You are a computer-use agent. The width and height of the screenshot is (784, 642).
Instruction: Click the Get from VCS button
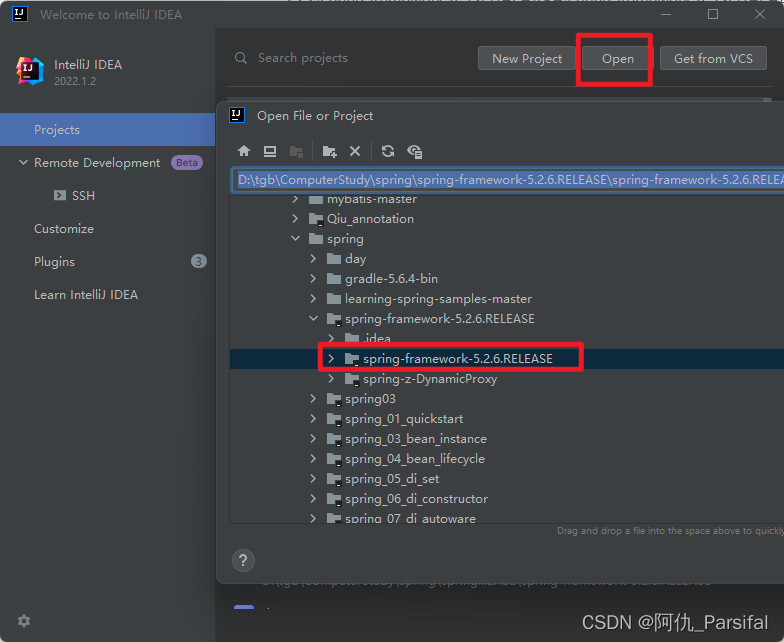click(713, 58)
